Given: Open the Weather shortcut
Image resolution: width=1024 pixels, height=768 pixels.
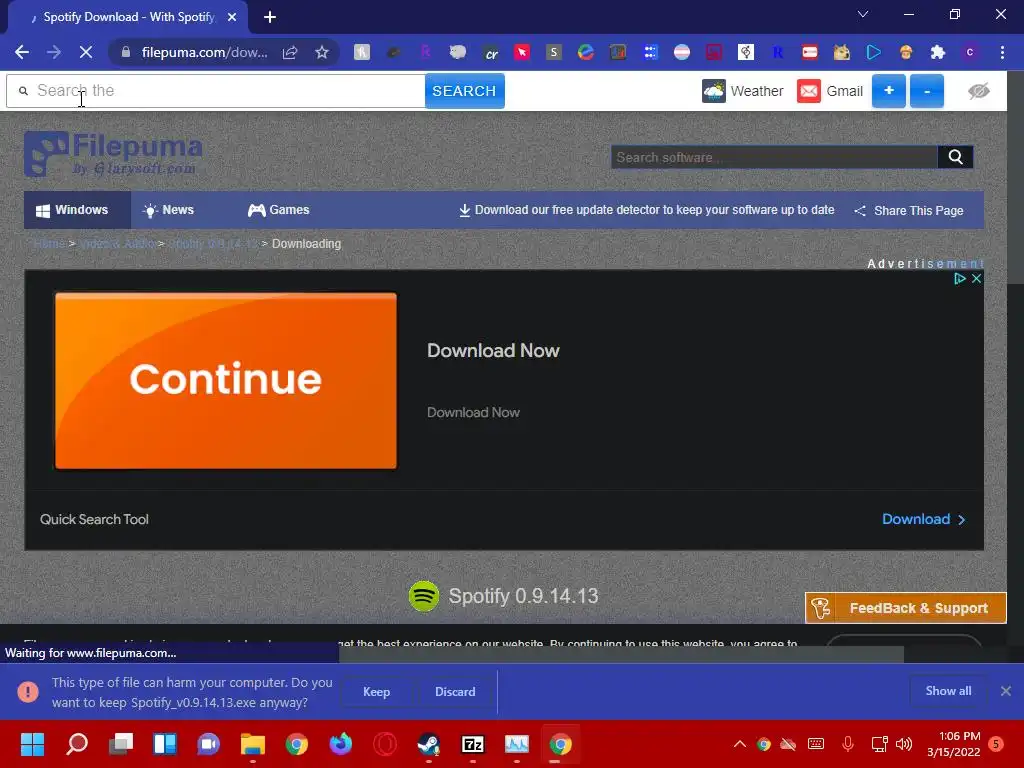Looking at the screenshot, I should click(743, 91).
